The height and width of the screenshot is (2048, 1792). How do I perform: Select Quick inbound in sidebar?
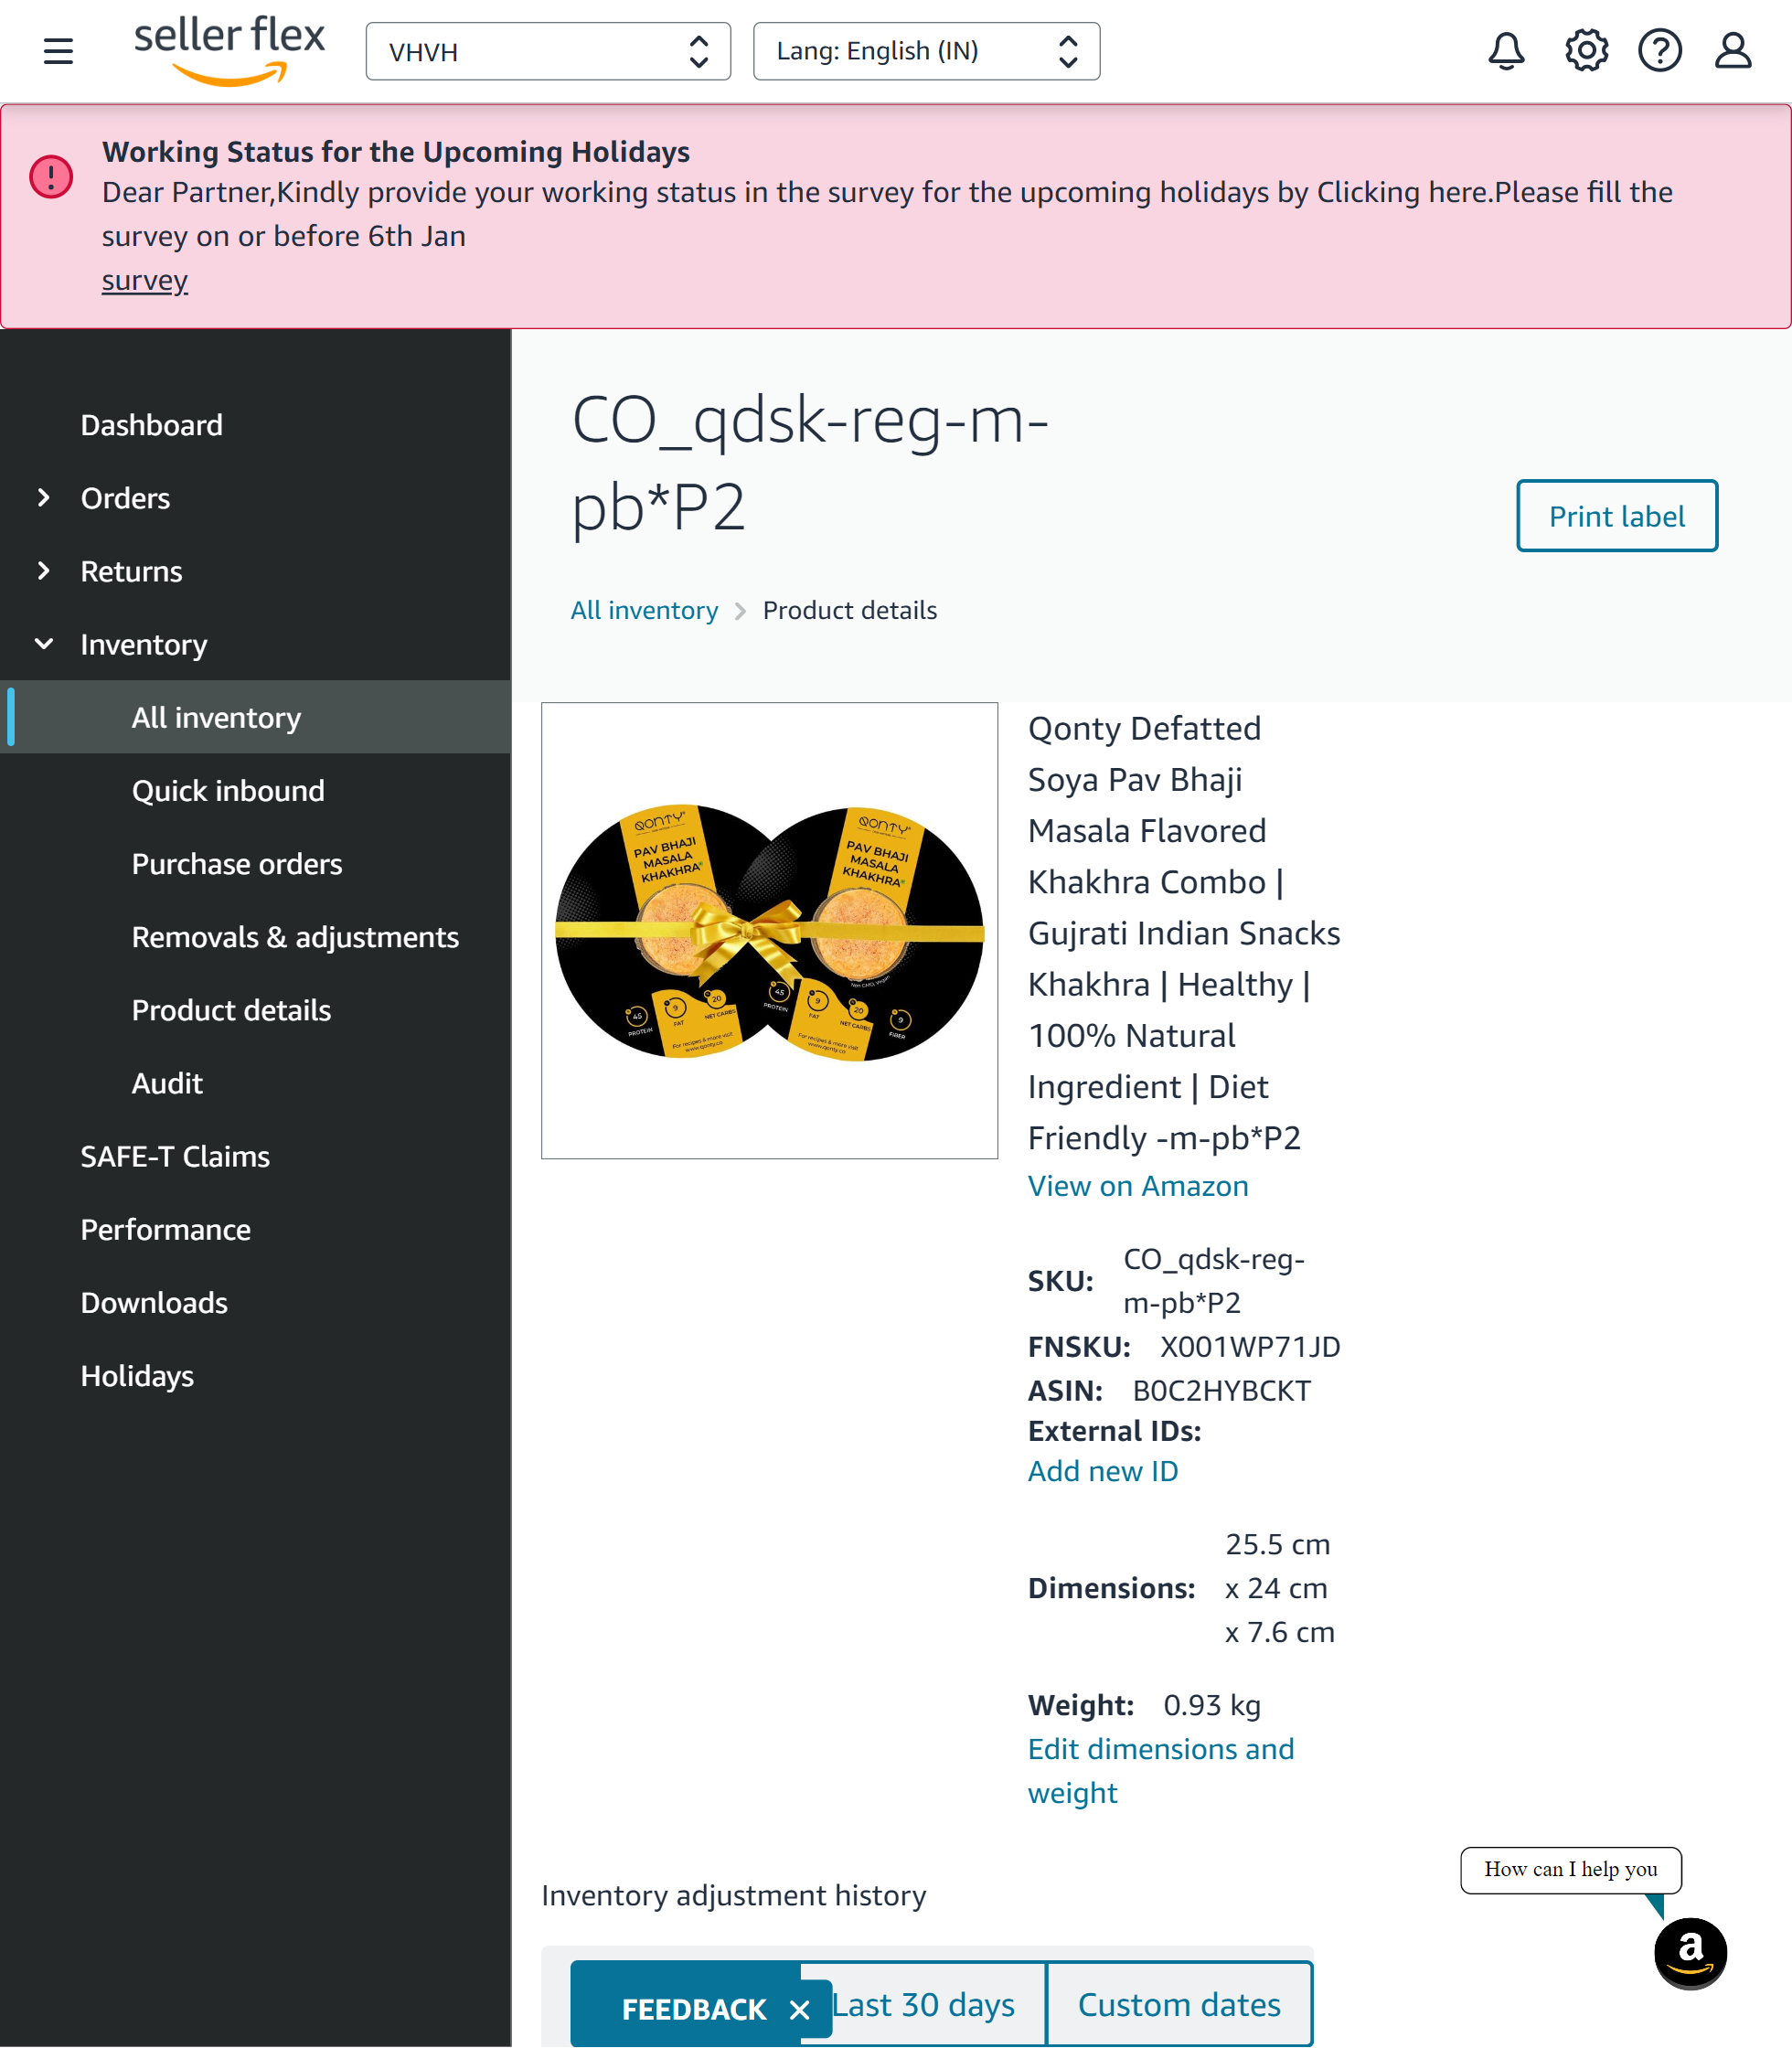tap(228, 791)
